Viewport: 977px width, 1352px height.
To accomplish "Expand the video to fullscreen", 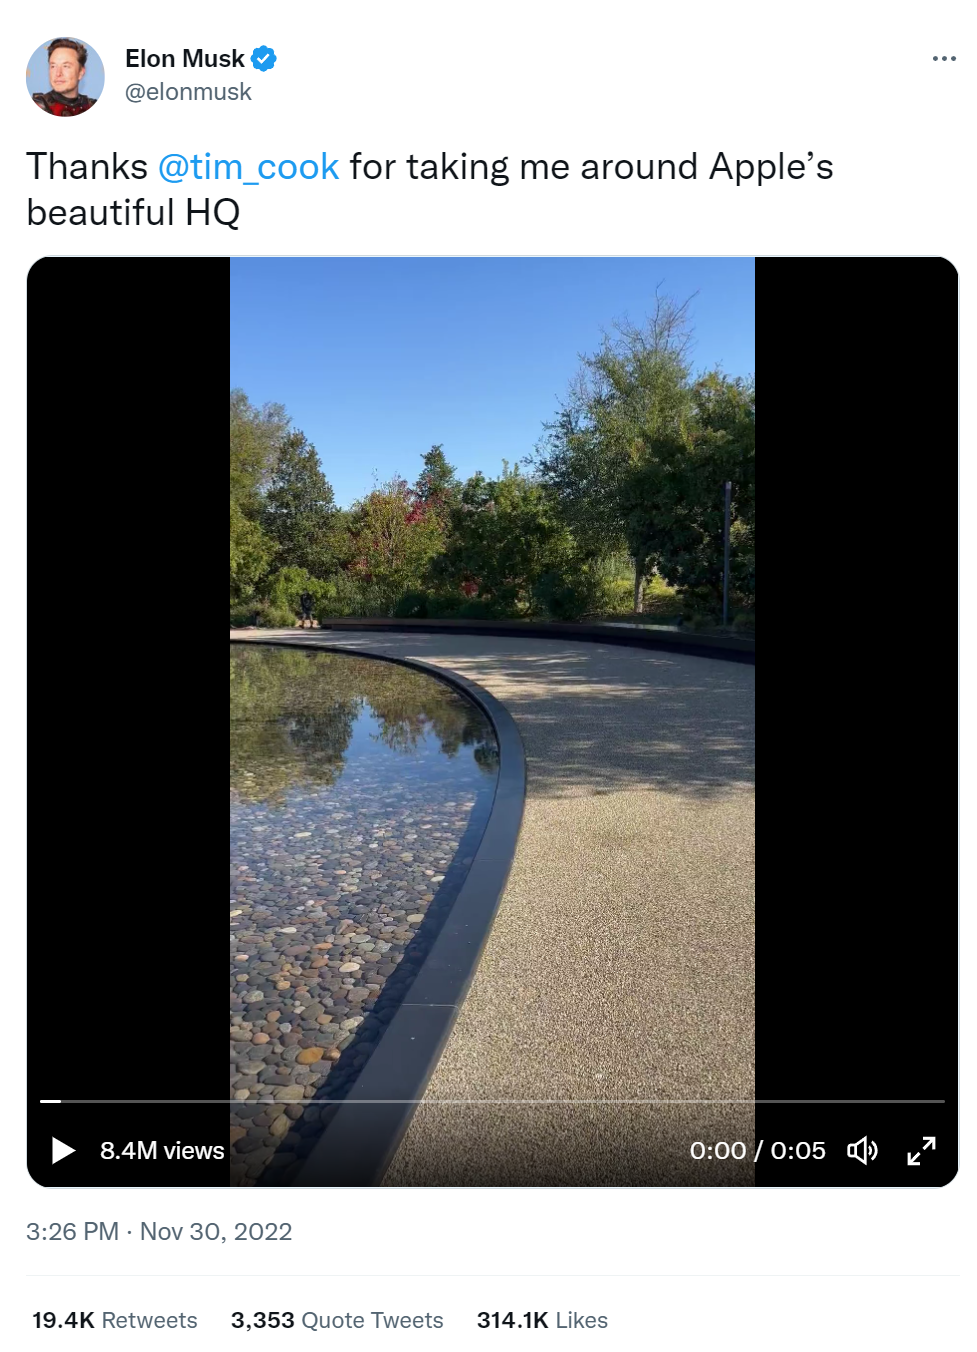I will (x=921, y=1150).
